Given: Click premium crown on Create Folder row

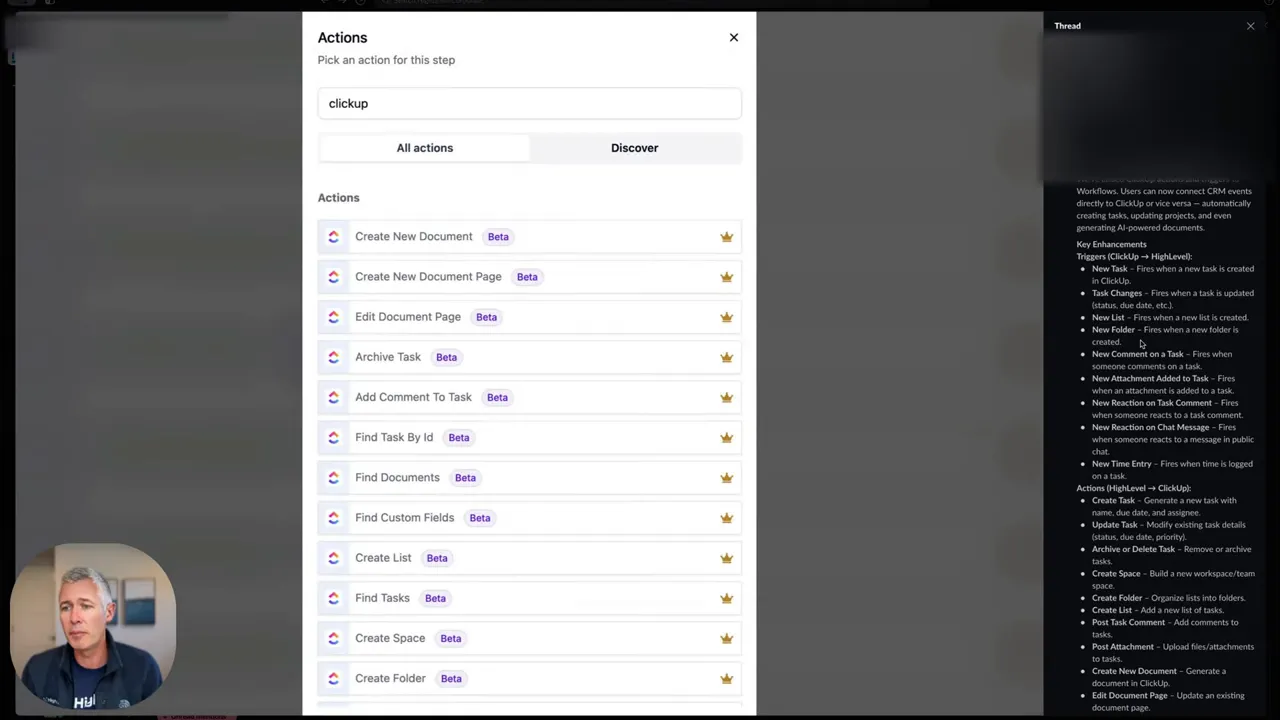Looking at the screenshot, I should (x=727, y=678).
